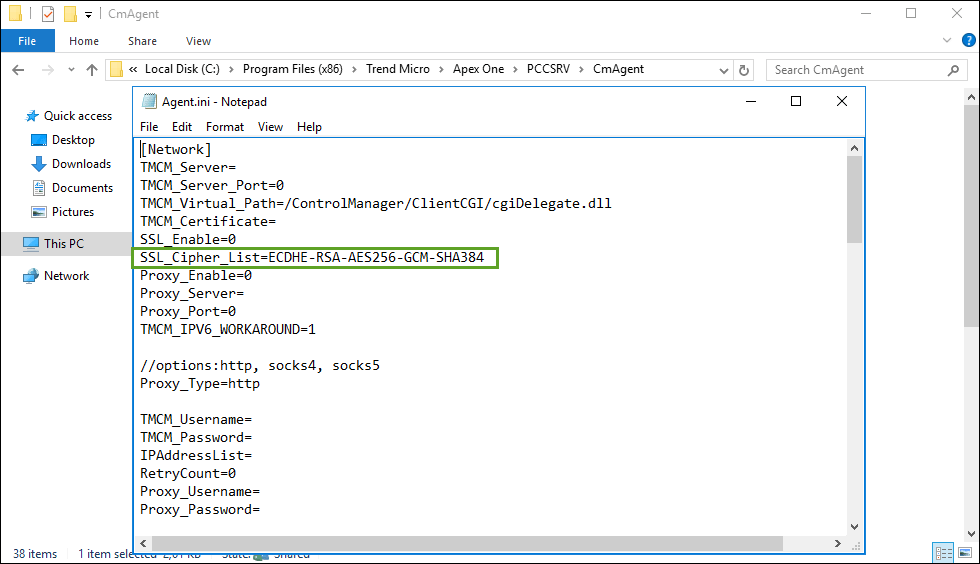This screenshot has height=564, width=980.
Task: Open the recent locations dropdown arrow
Action: coord(71,70)
